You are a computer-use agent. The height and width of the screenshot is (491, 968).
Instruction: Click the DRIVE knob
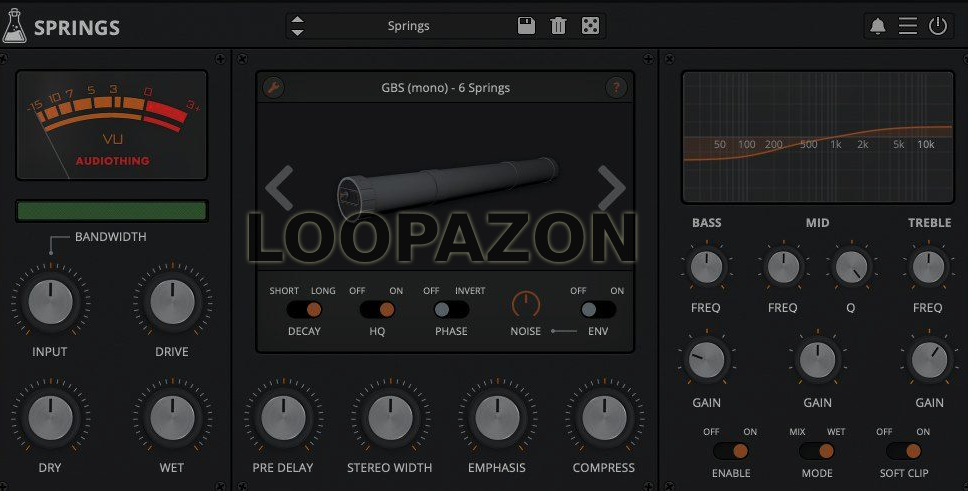tap(172, 302)
